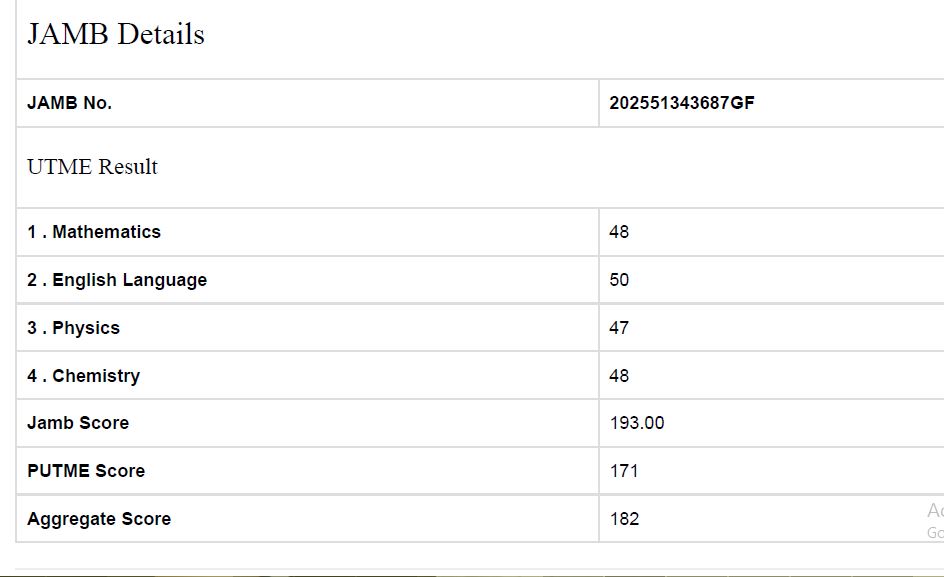Select the Mathematics subject label

[x=106, y=232]
